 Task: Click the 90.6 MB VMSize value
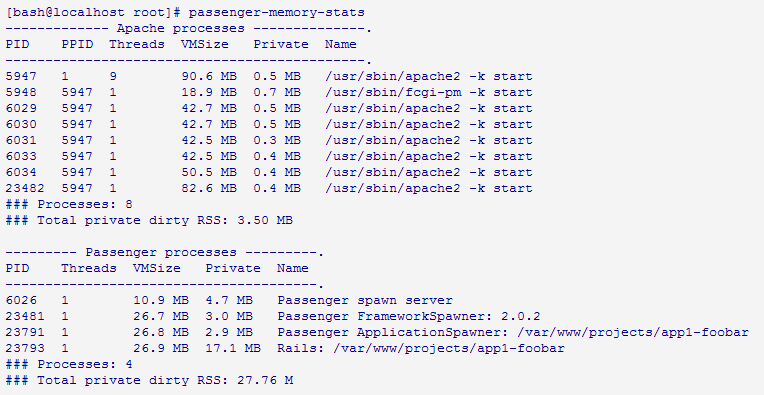(209, 76)
